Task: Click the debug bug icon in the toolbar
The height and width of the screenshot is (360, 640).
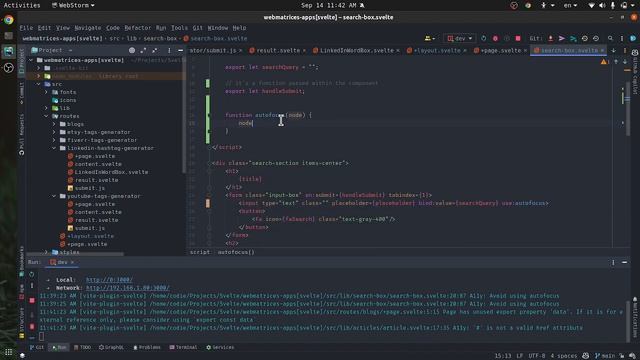Action: pos(495,38)
